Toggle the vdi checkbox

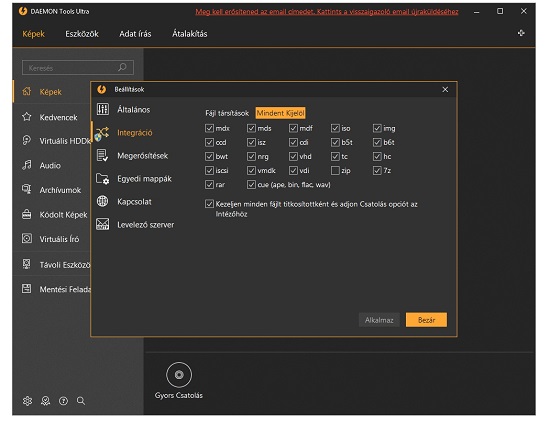[x=293, y=170]
